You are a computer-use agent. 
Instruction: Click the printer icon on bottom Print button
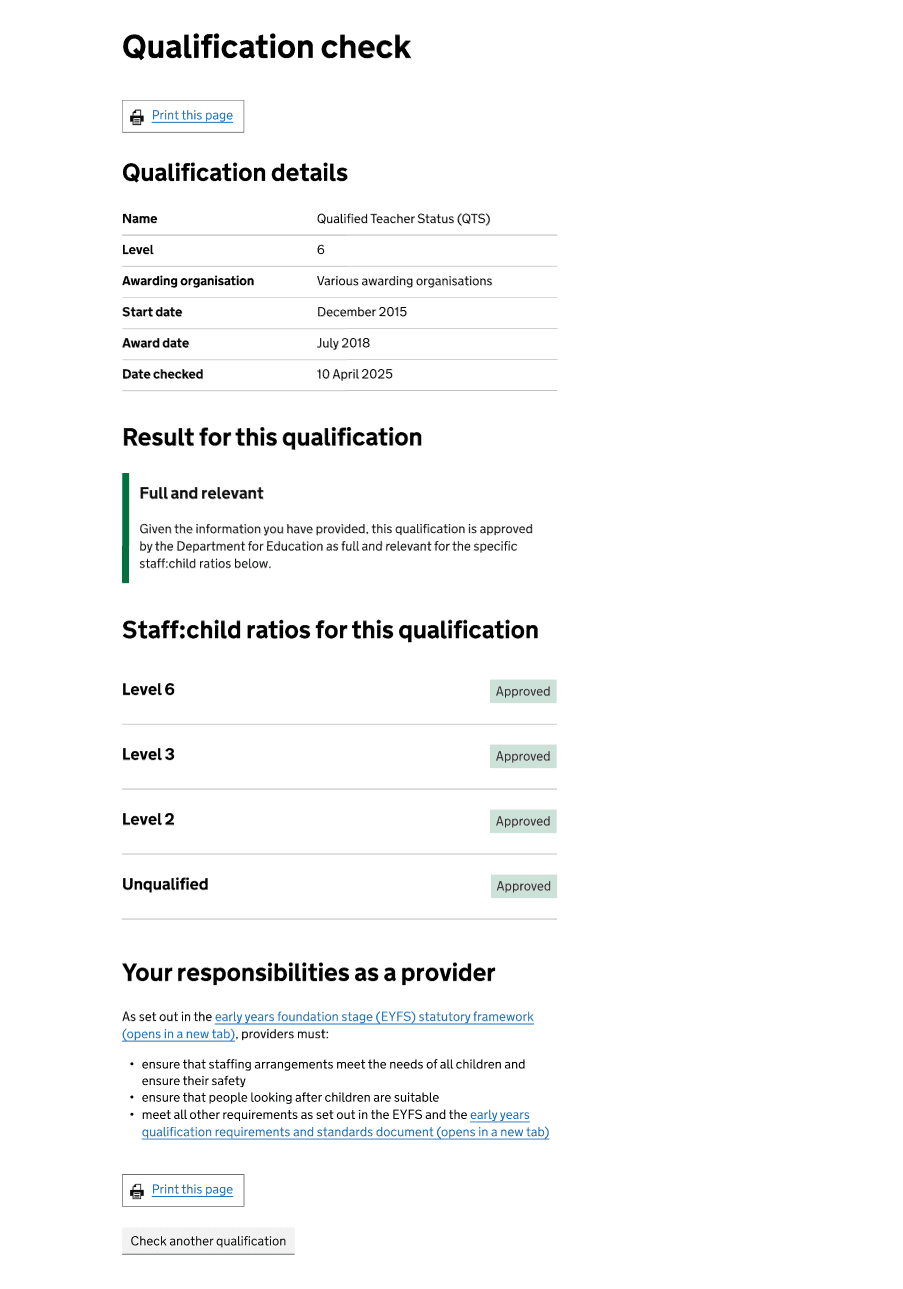[137, 1190]
